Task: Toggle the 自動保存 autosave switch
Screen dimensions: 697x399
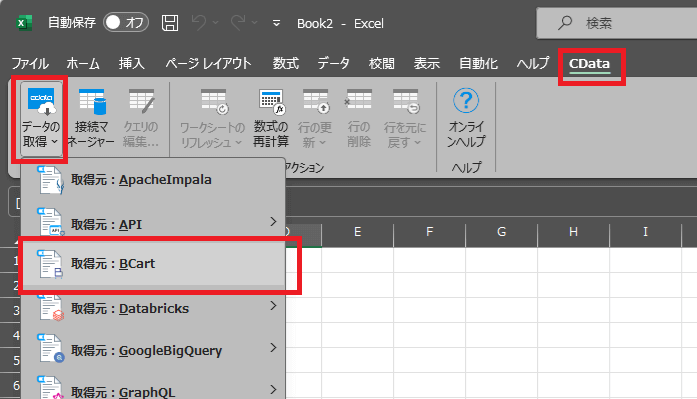Action: pos(126,22)
